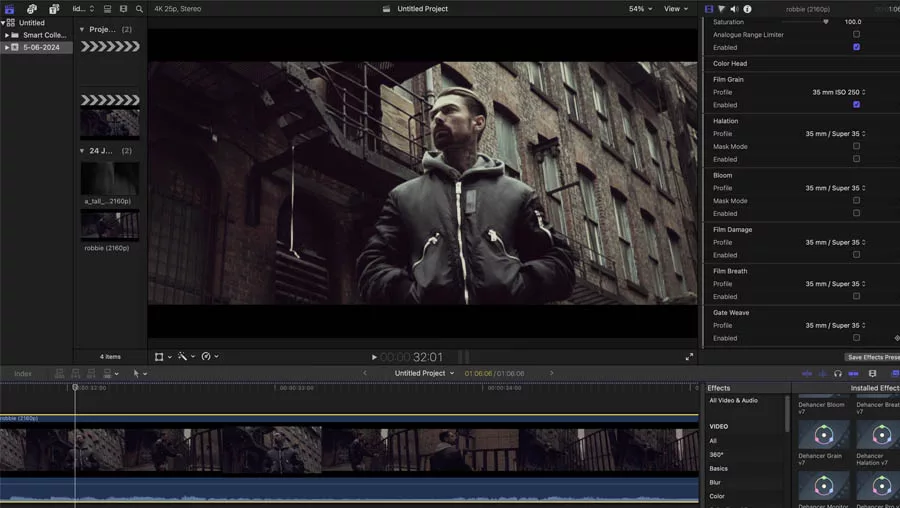The width and height of the screenshot is (900, 508).
Task: Enter full screen viewer with arrows icon
Action: click(689, 357)
